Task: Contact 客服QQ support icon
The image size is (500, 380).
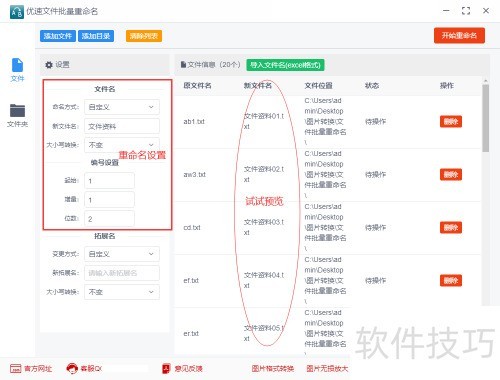Action: coord(72,368)
